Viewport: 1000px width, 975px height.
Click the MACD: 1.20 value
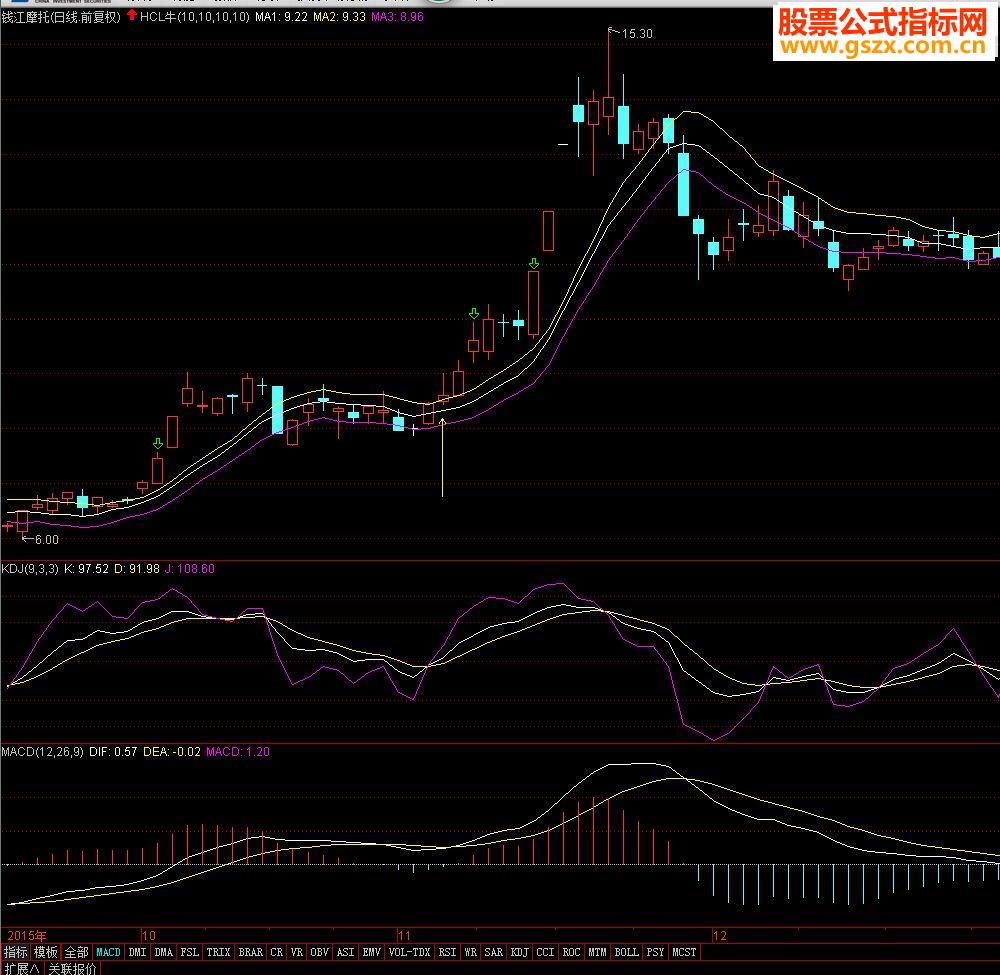(x=238, y=752)
